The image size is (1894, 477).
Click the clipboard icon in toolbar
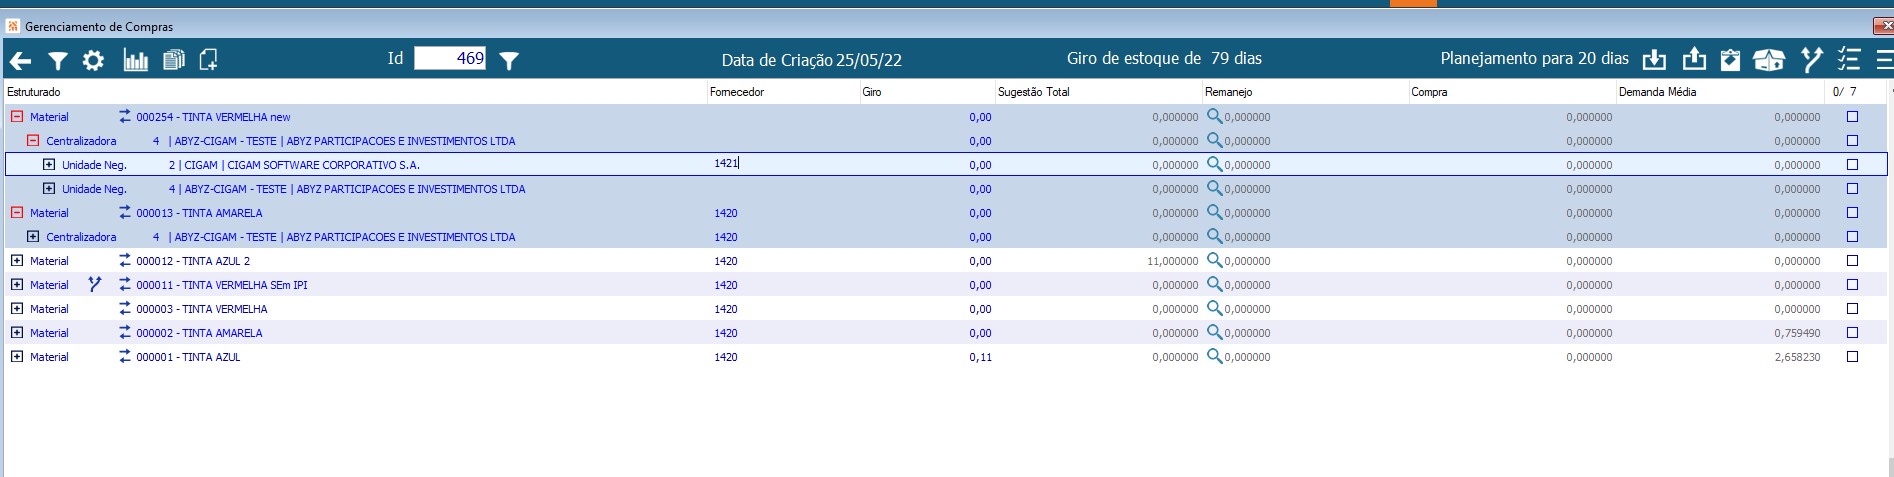[1730, 60]
